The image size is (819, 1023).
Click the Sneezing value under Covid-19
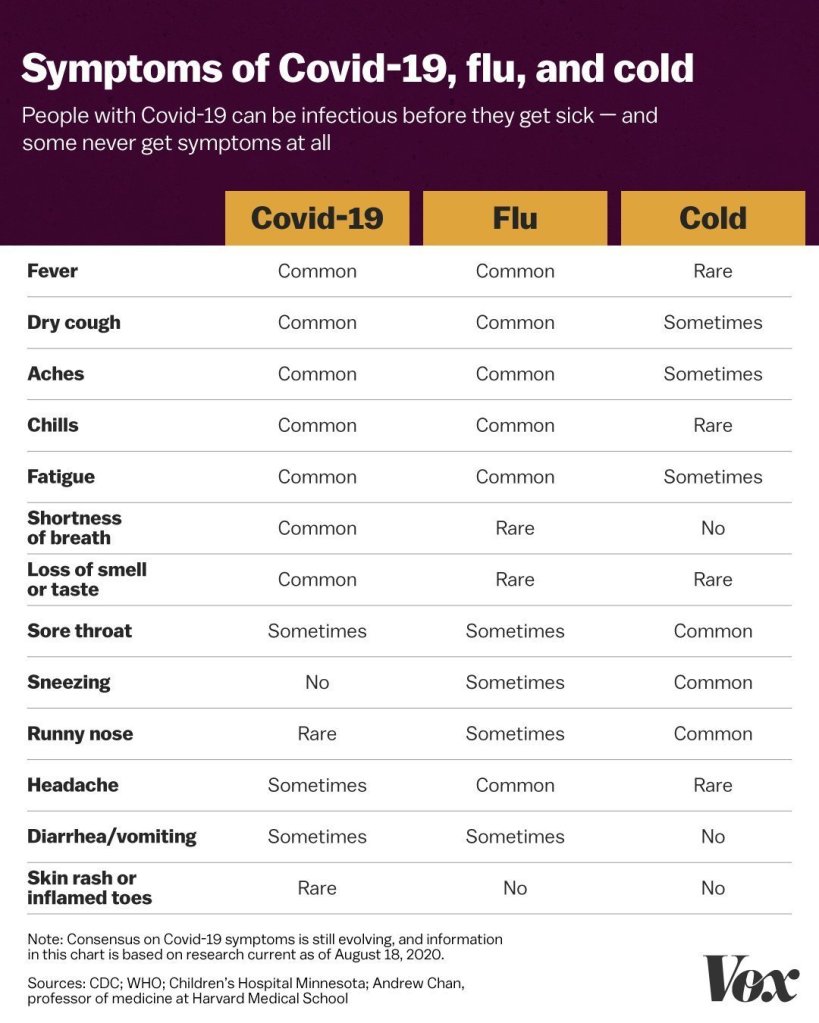317,682
